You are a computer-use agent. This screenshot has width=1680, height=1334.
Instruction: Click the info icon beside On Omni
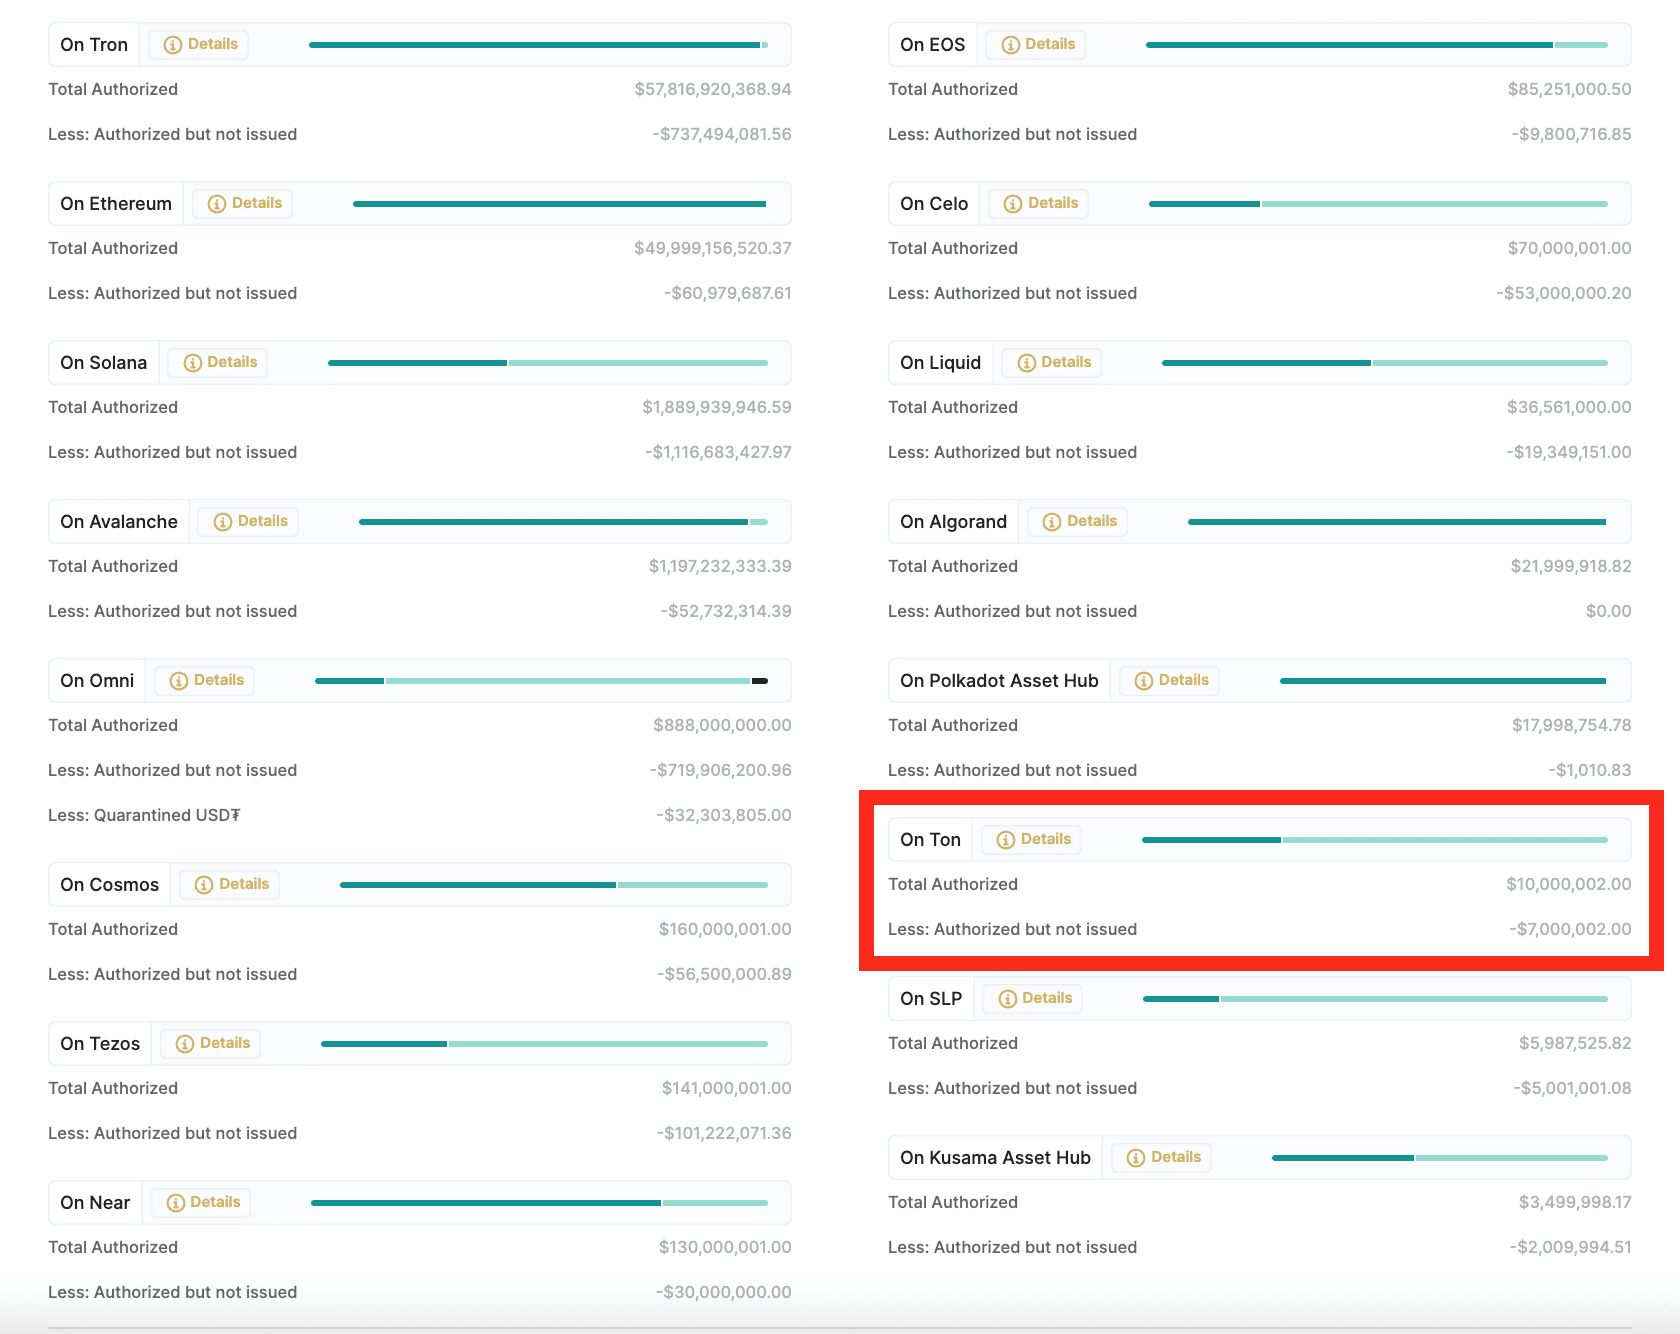[179, 681]
